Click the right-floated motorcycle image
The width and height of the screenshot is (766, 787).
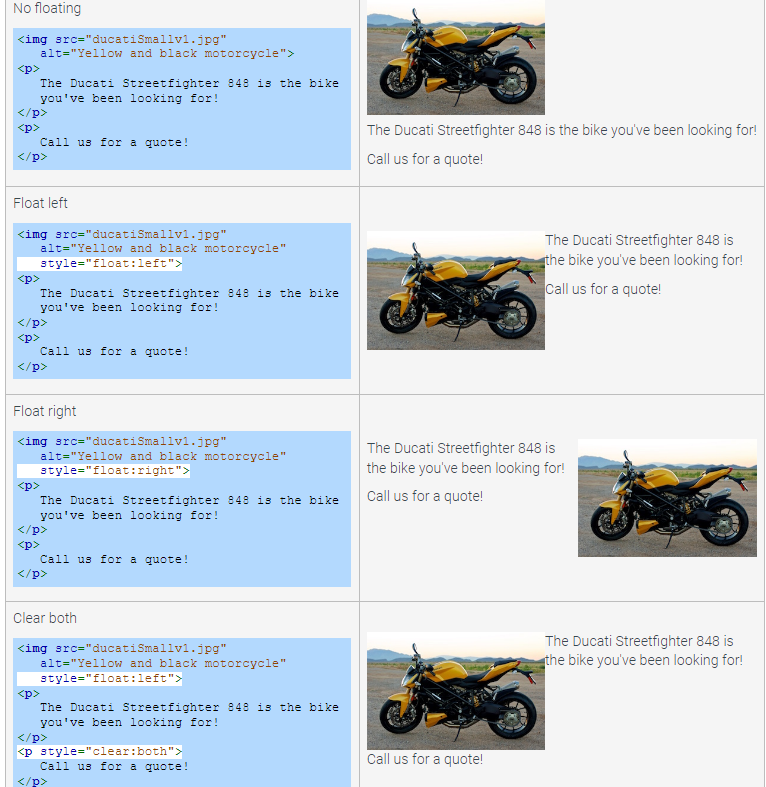click(x=667, y=497)
